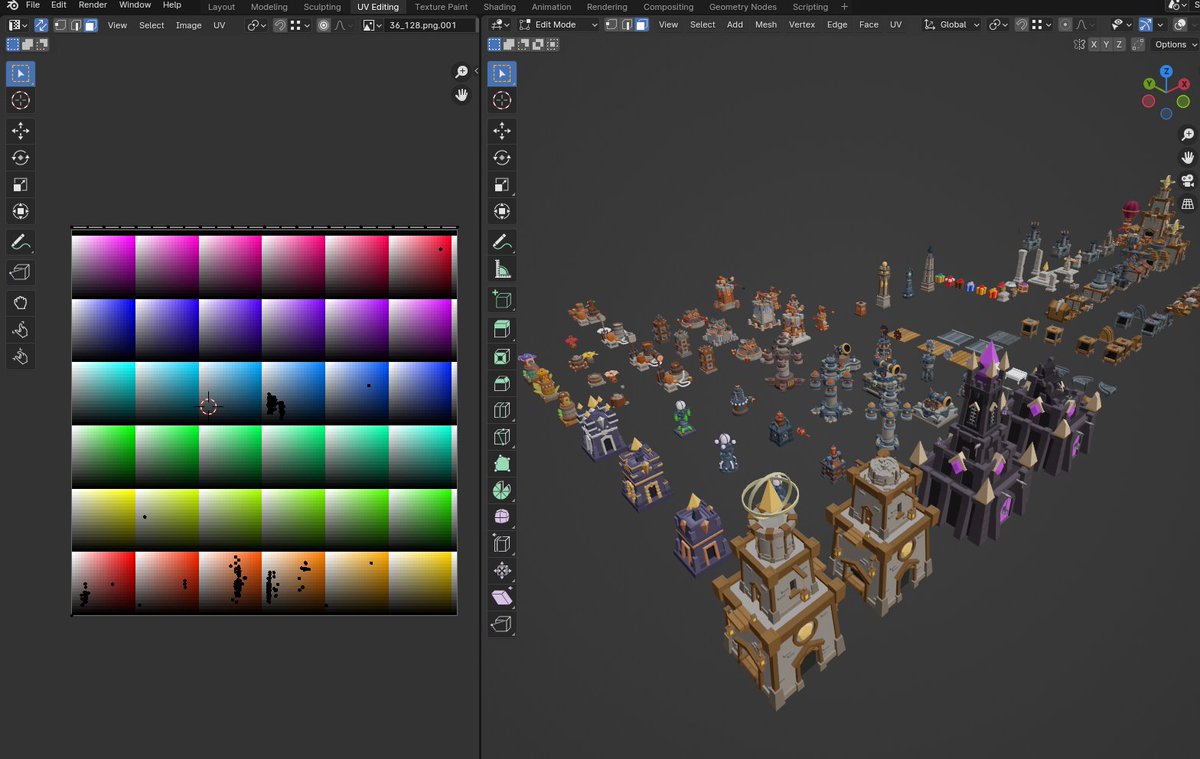Switch to perspective/orthographic view with the grid icon

point(1188,204)
